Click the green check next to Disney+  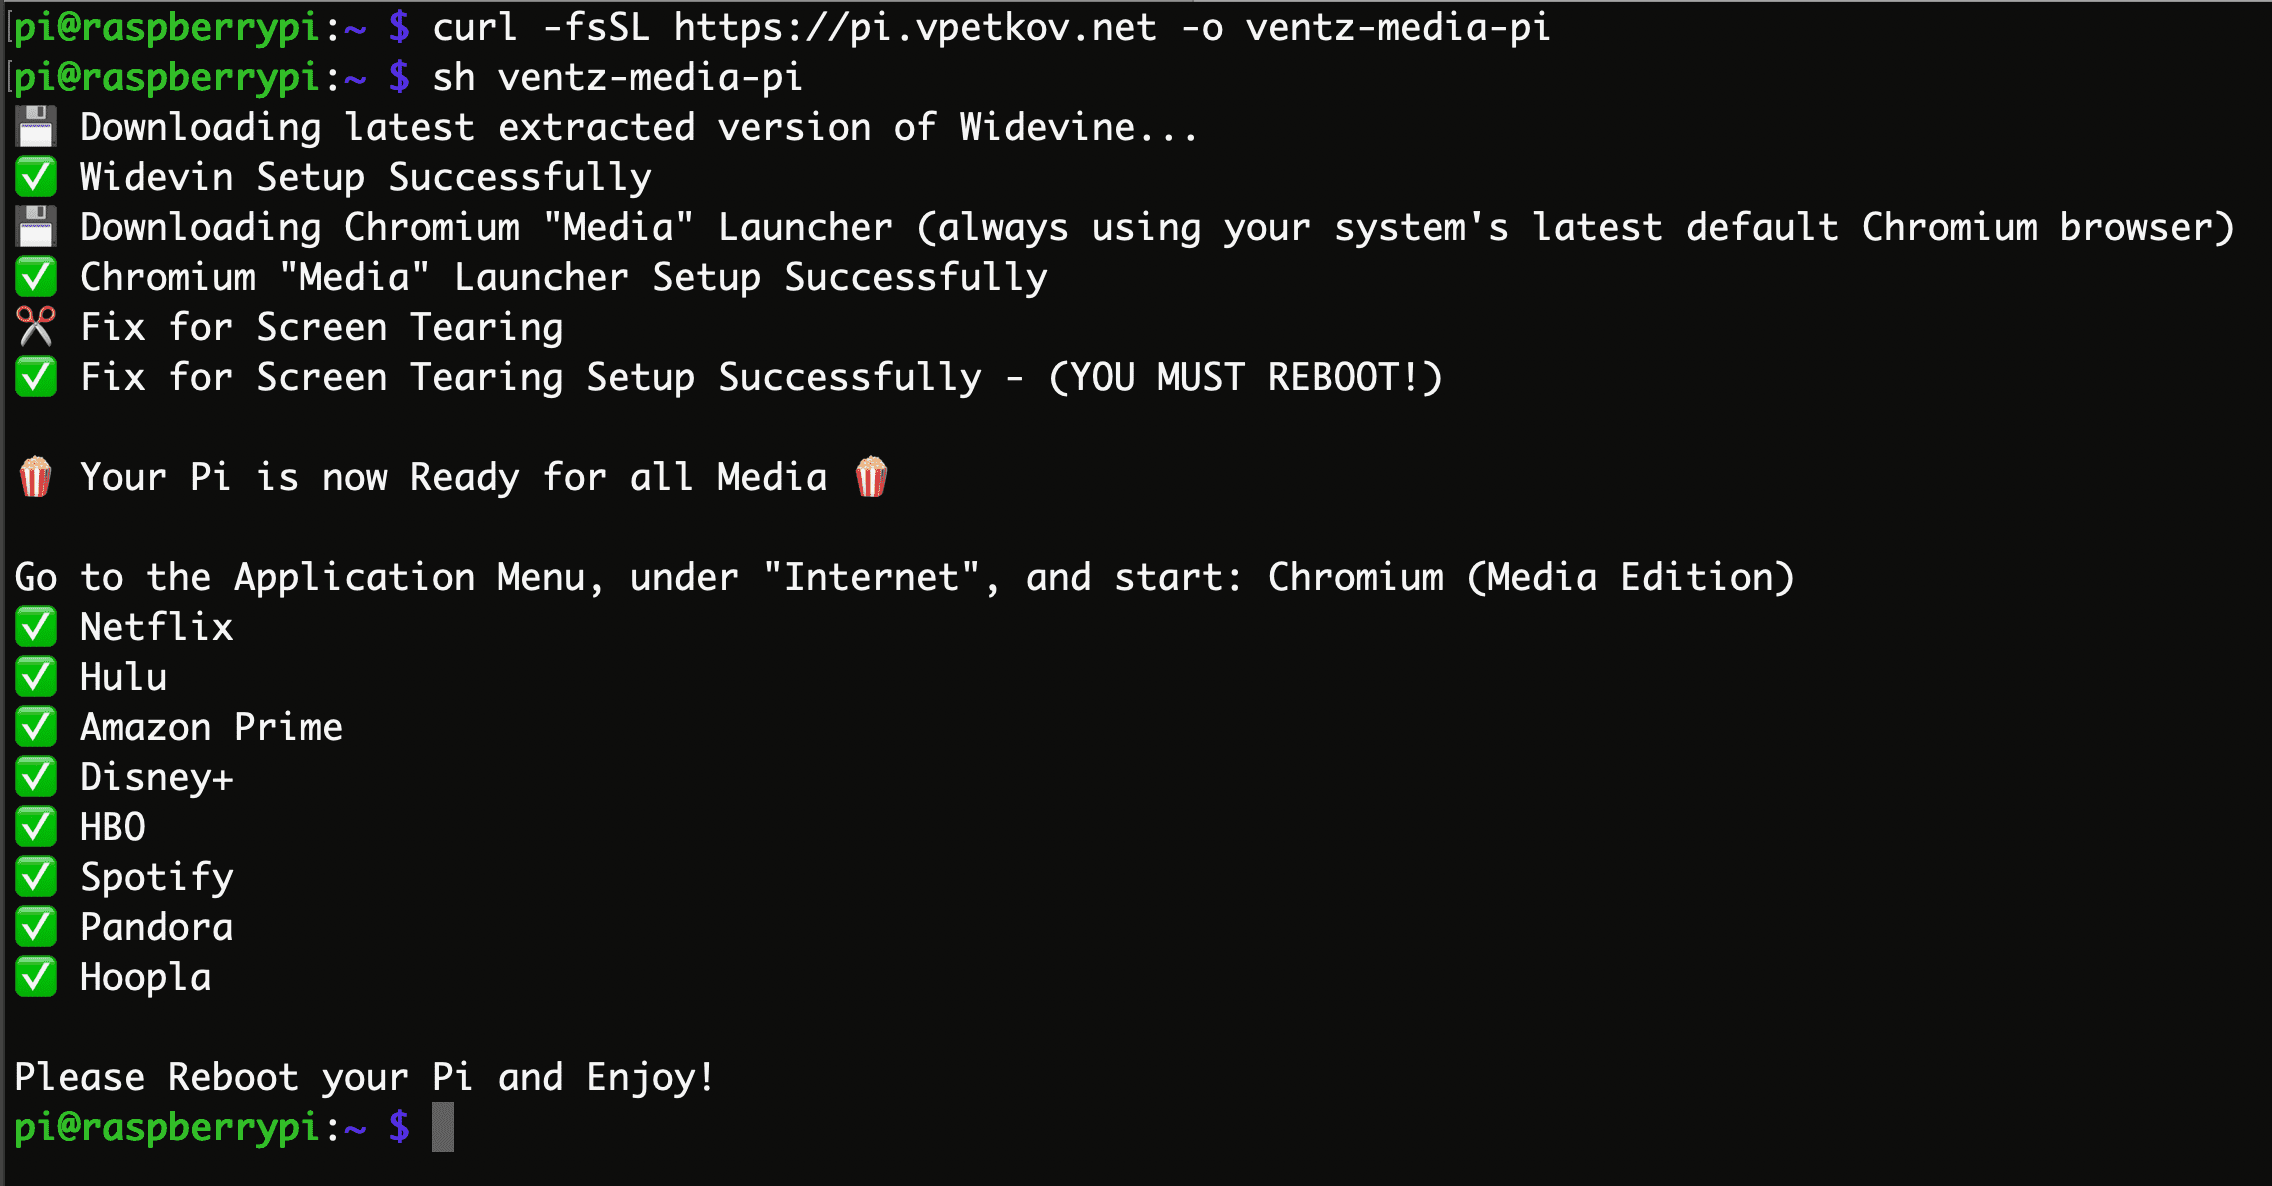coord(36,777)
